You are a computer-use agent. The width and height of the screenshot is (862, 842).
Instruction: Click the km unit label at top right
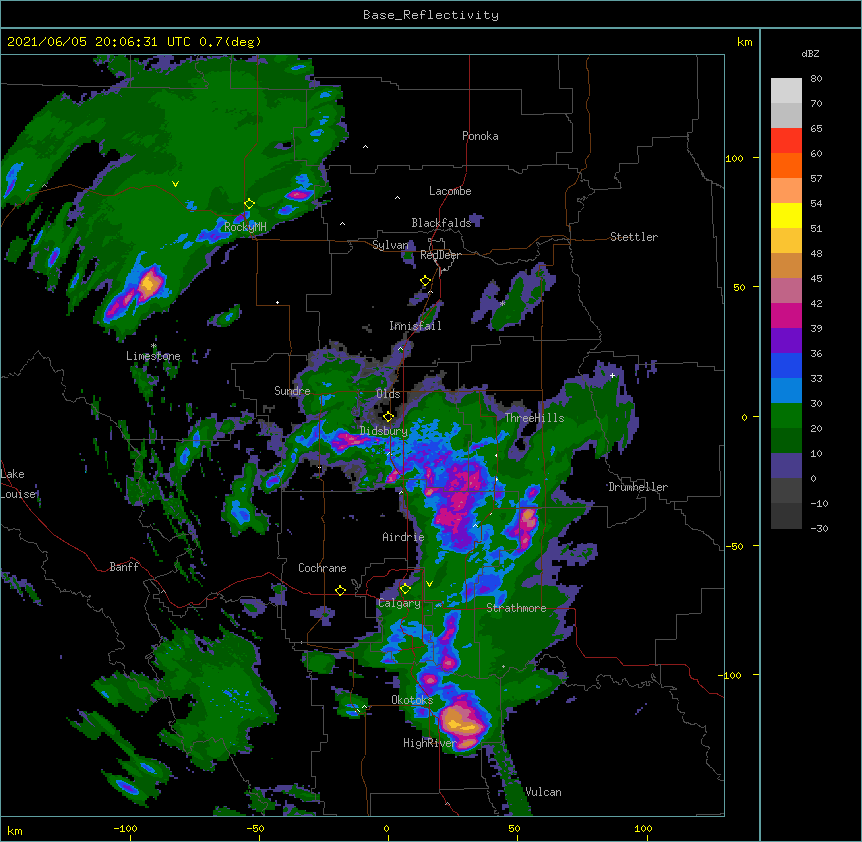(744, 42)
